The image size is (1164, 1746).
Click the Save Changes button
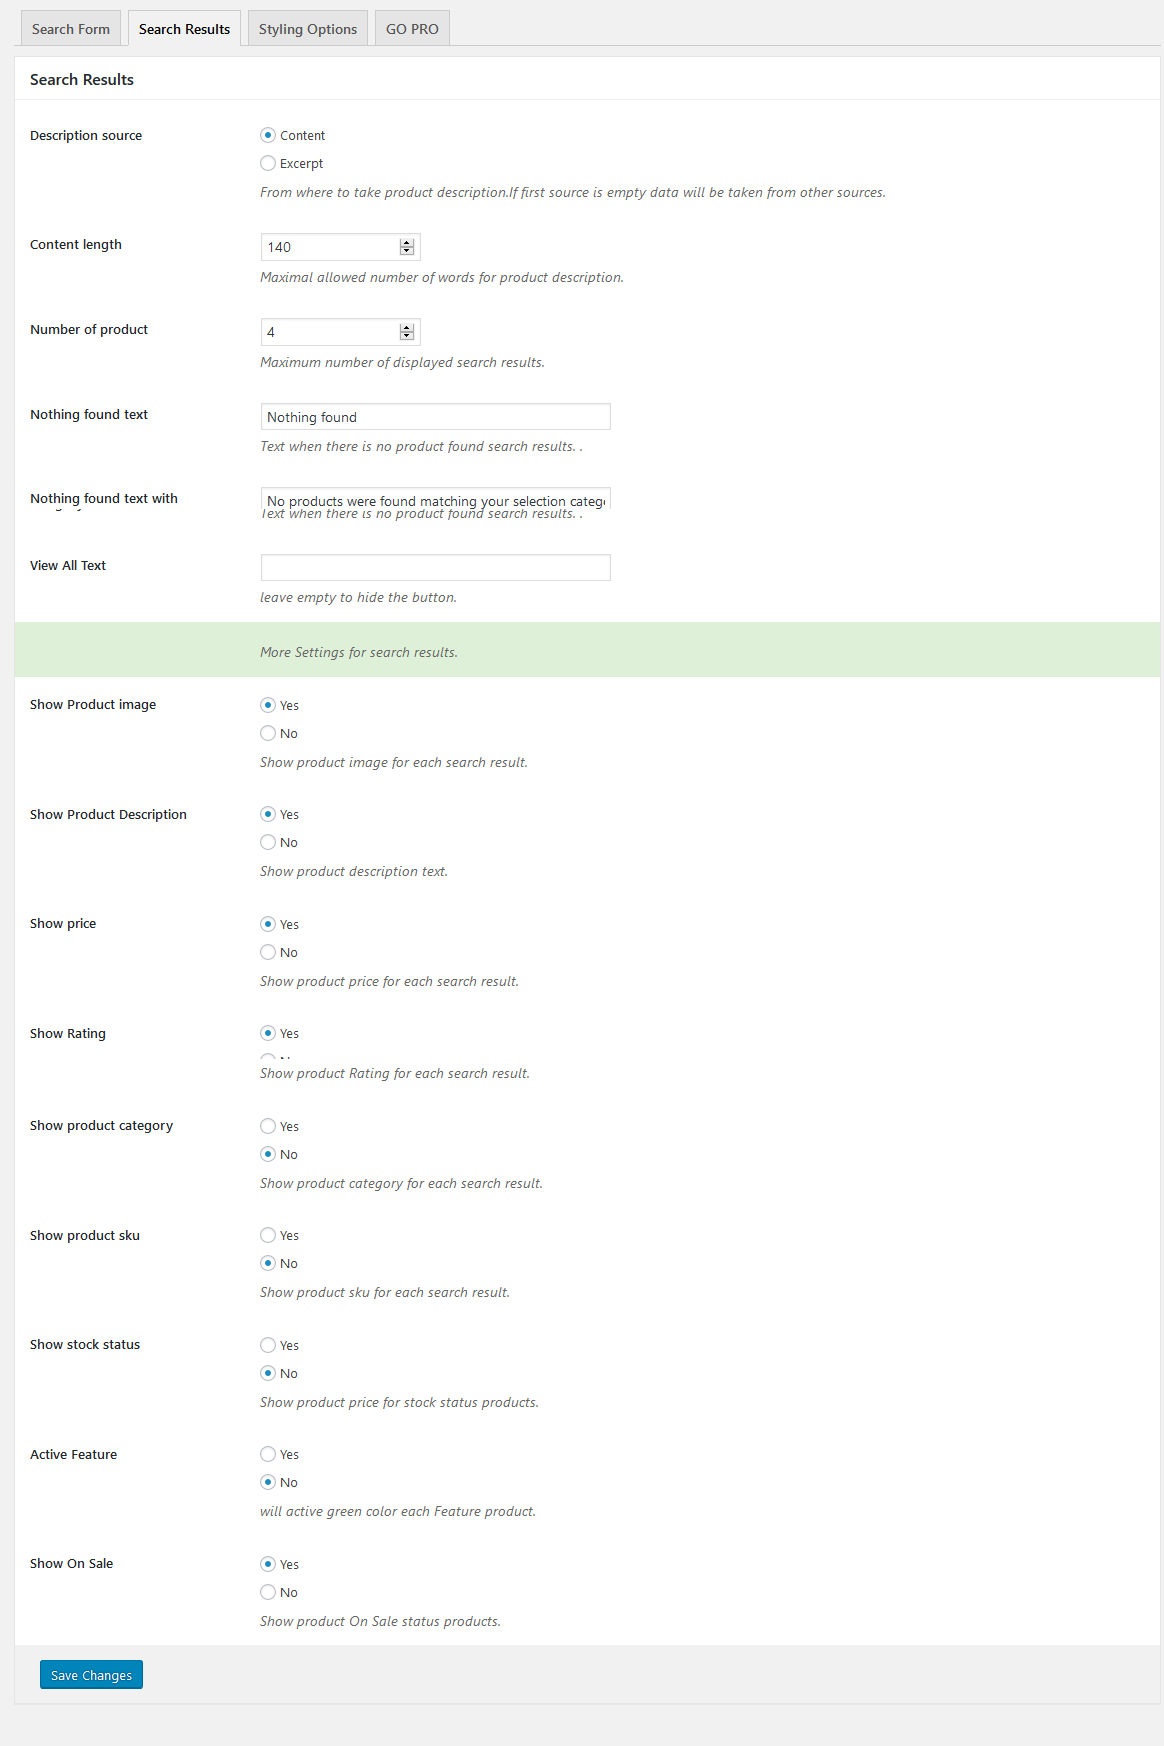click(x=91, y=1675)
